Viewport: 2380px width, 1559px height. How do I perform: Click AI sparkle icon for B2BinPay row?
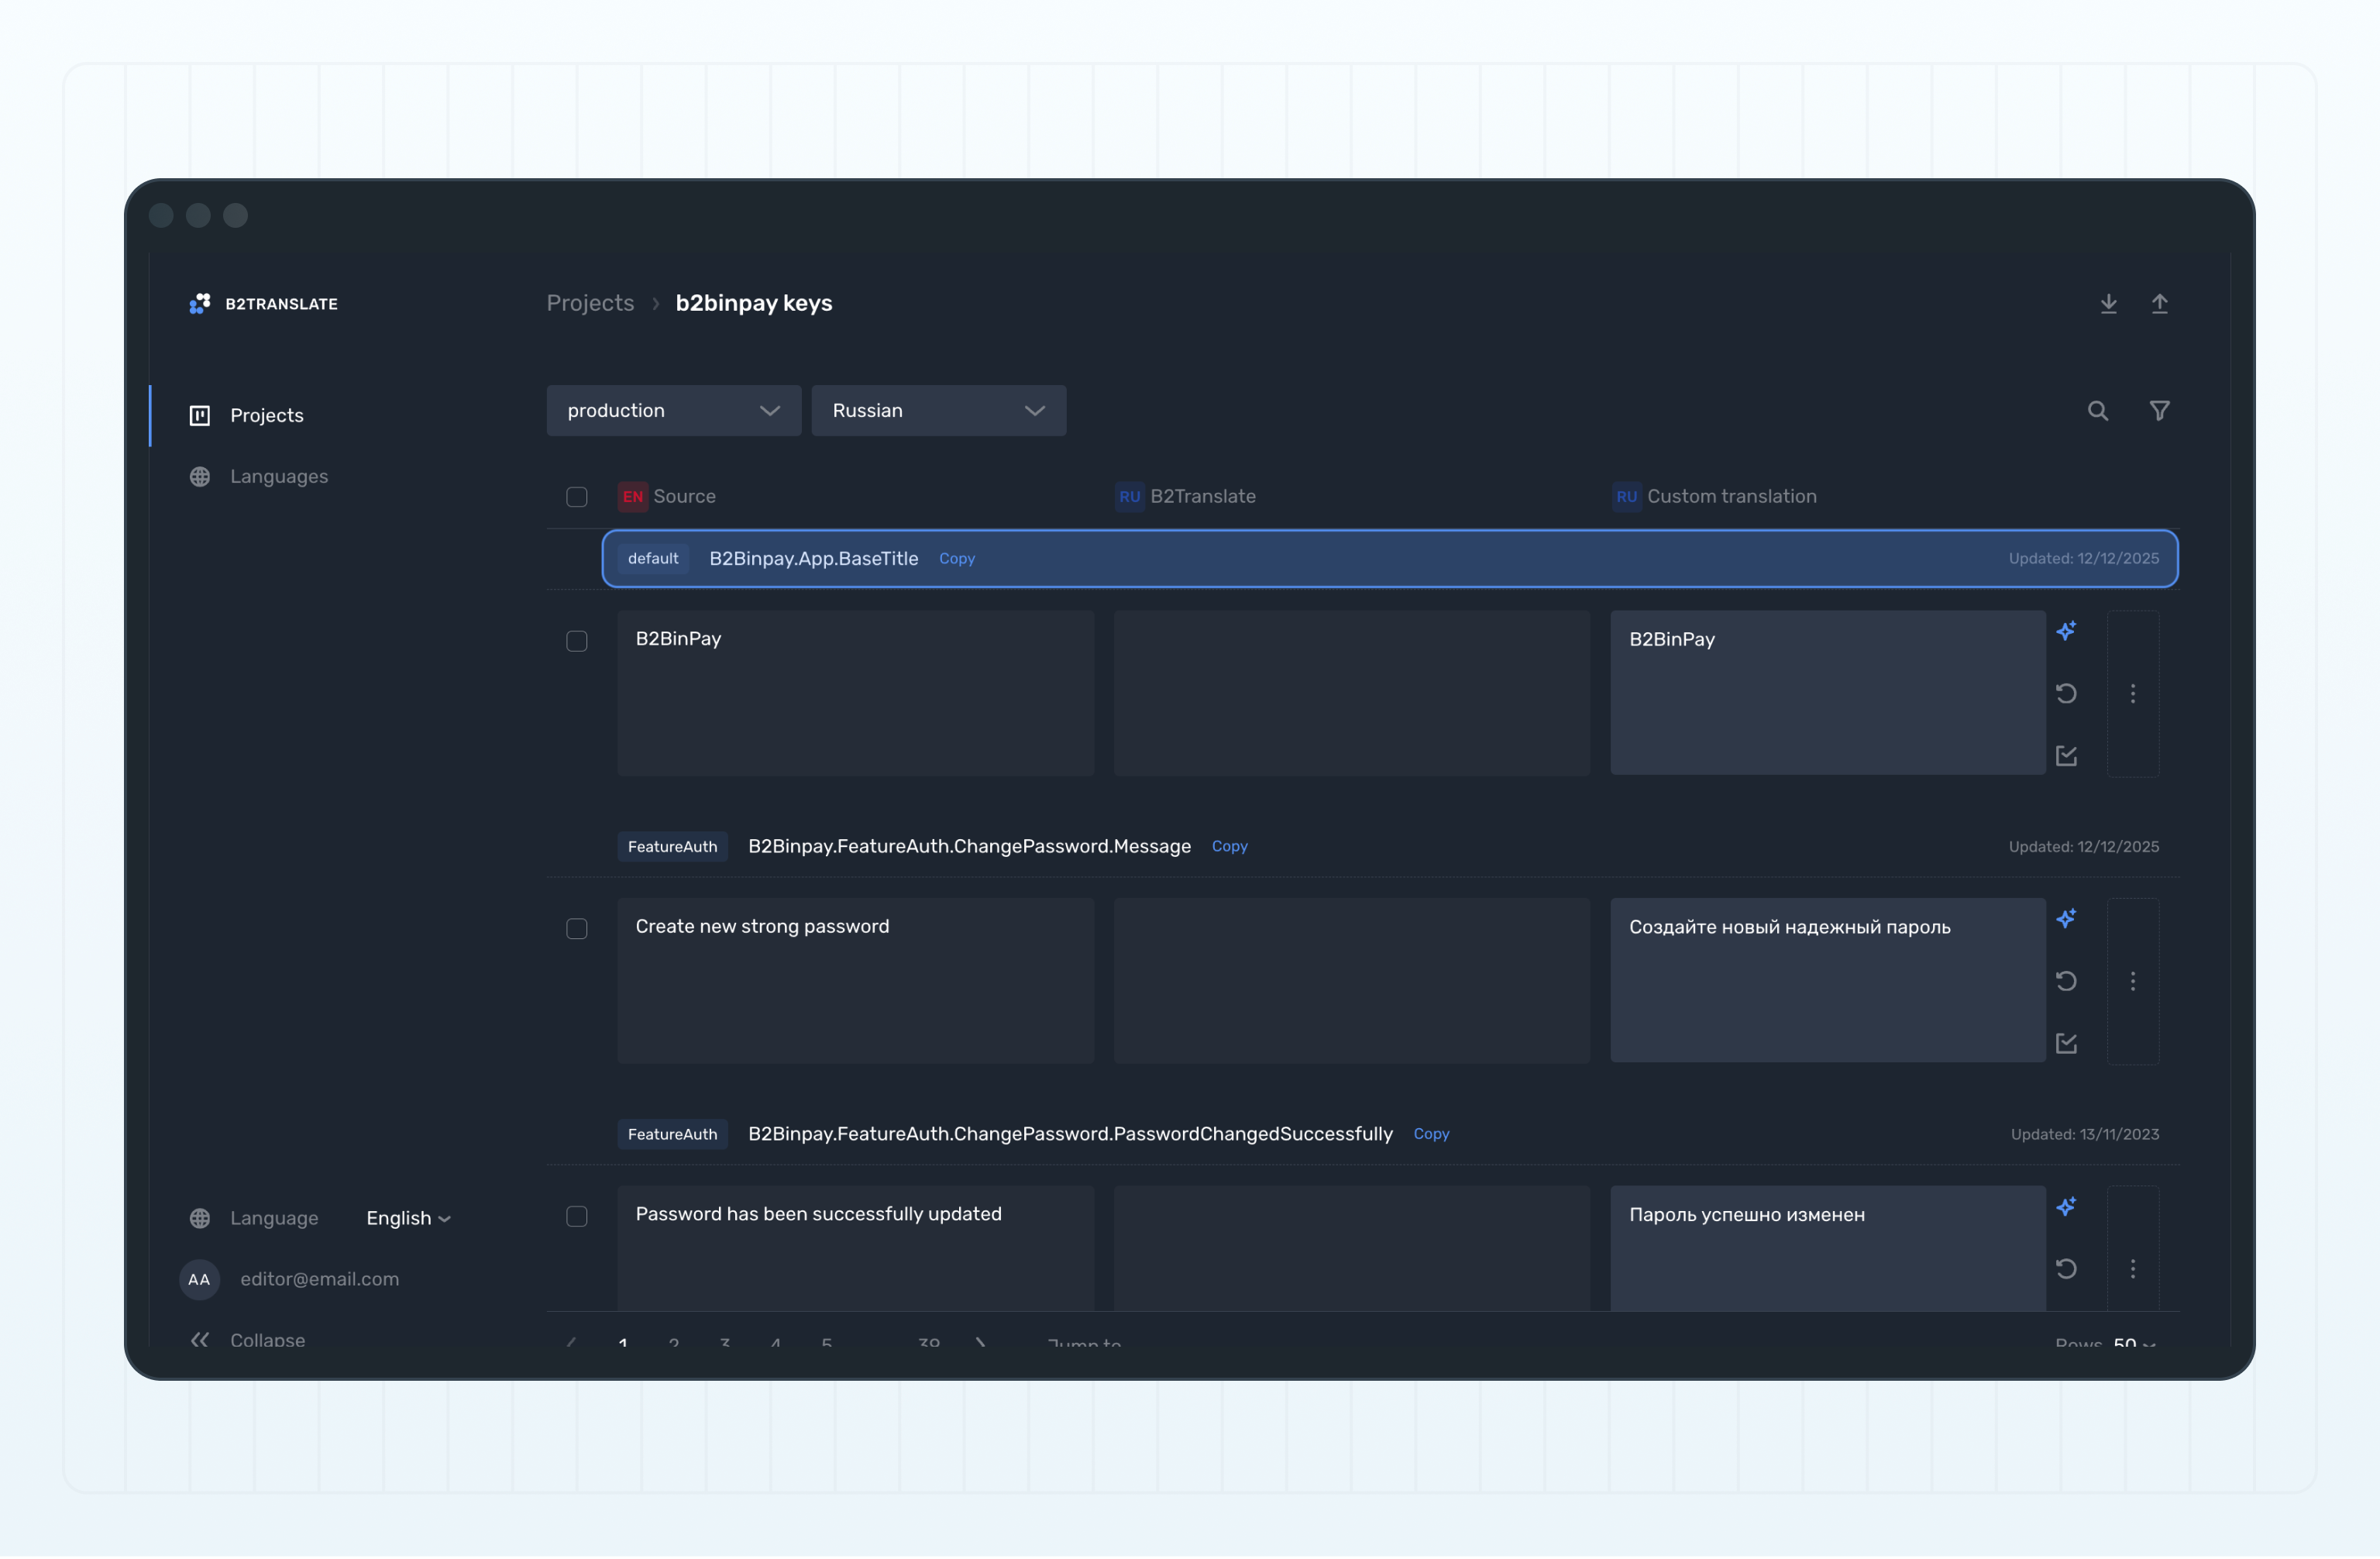coord(2066,631)
